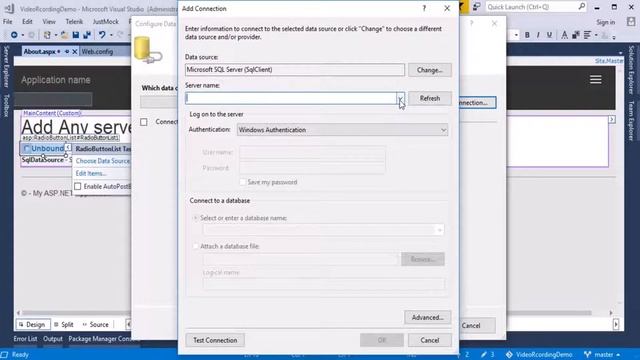Click the Unbound radio button in designer

[27, 149]
